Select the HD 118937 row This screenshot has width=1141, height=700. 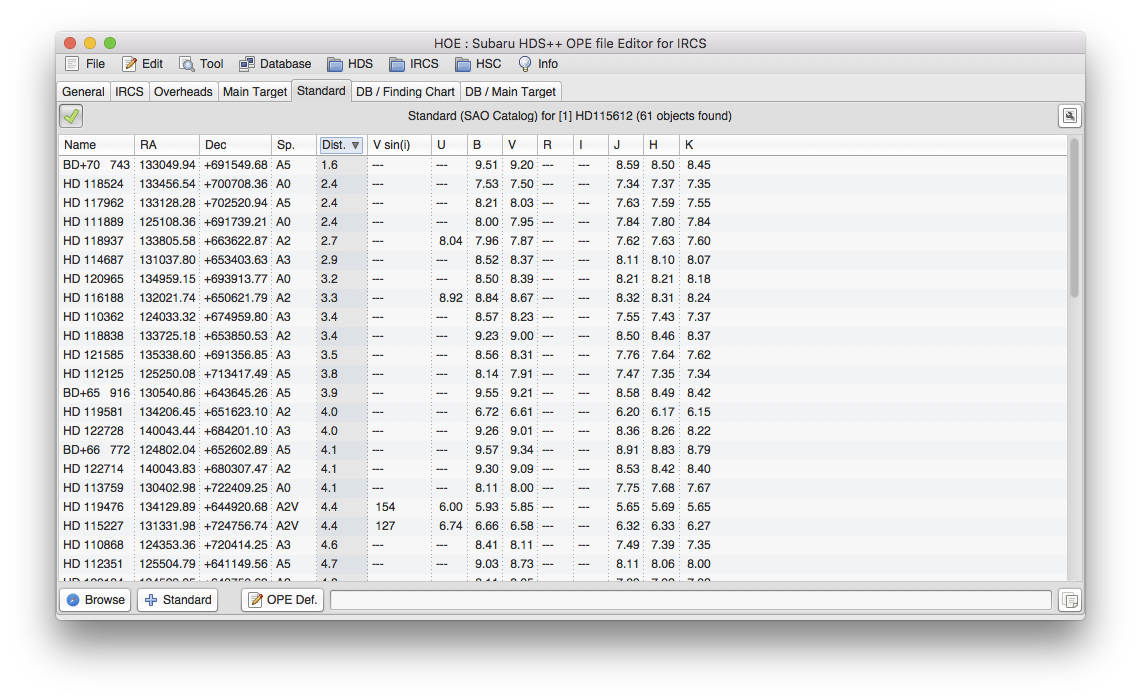coord(562,241)
